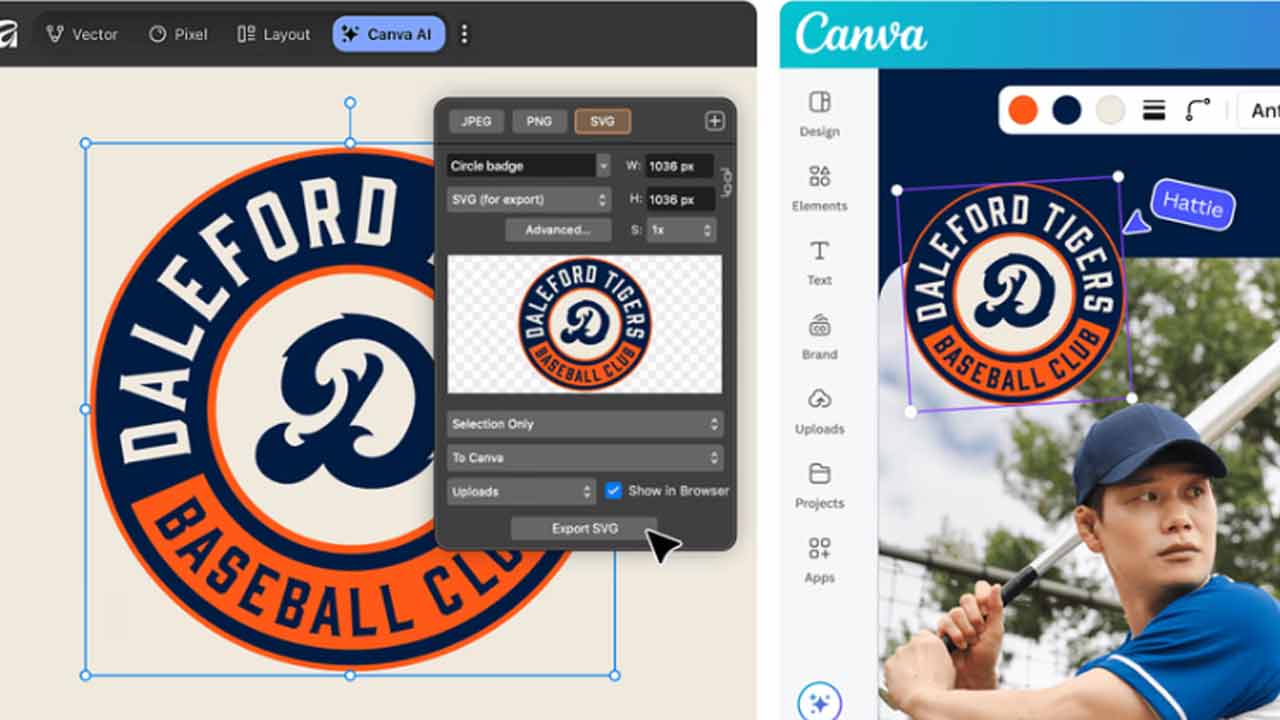Click the Export SVG button
The height and width of the screenshot is (720, 1280).
(584, 528)
